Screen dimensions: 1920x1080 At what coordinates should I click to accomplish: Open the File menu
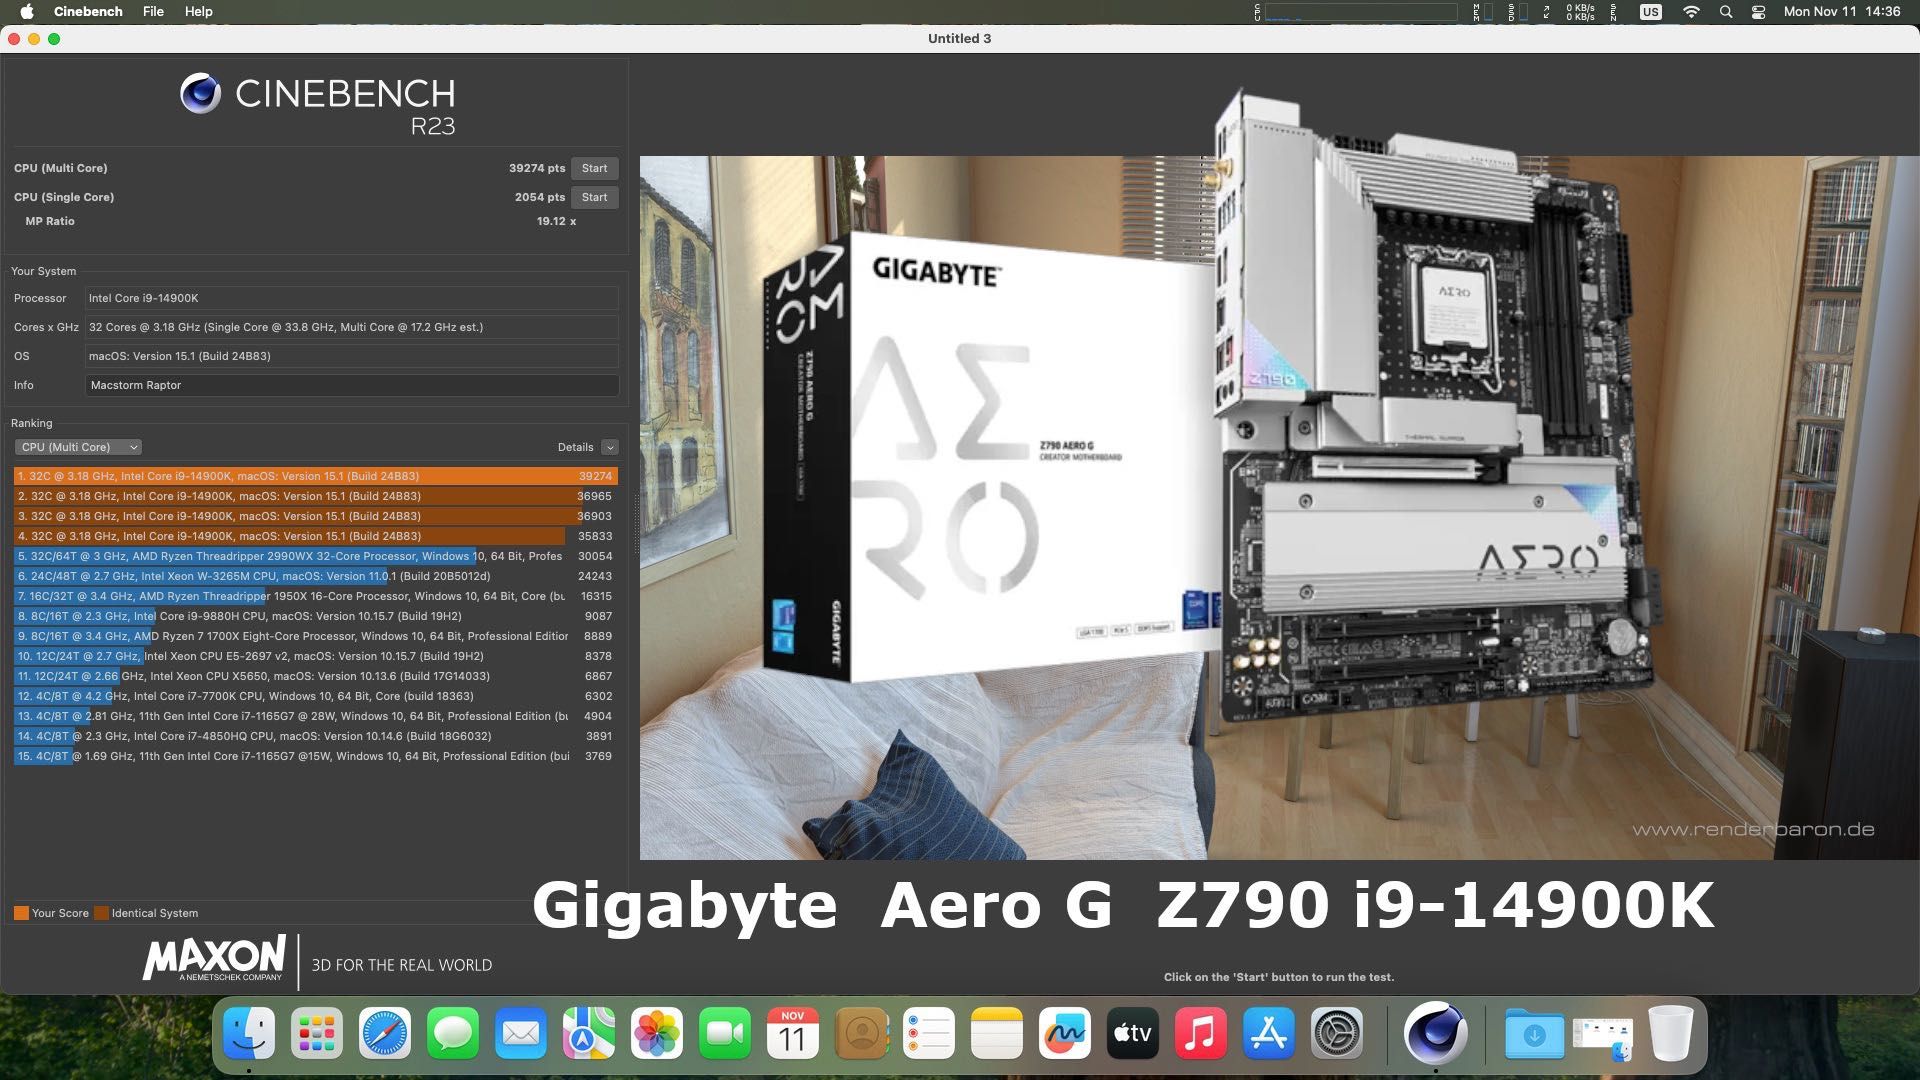[x=153, y=12]
